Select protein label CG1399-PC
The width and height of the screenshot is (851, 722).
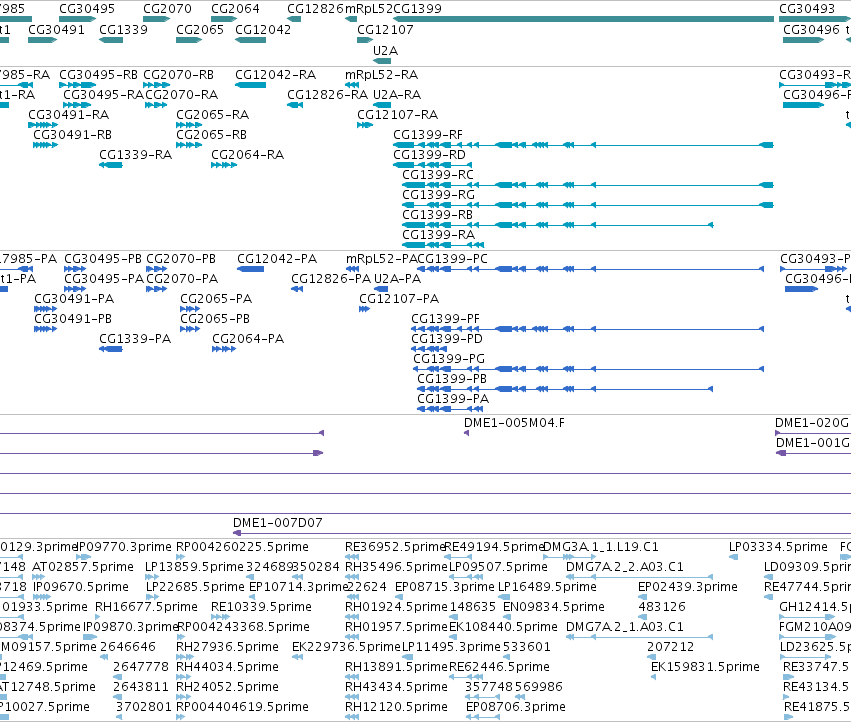coord(452,258)
